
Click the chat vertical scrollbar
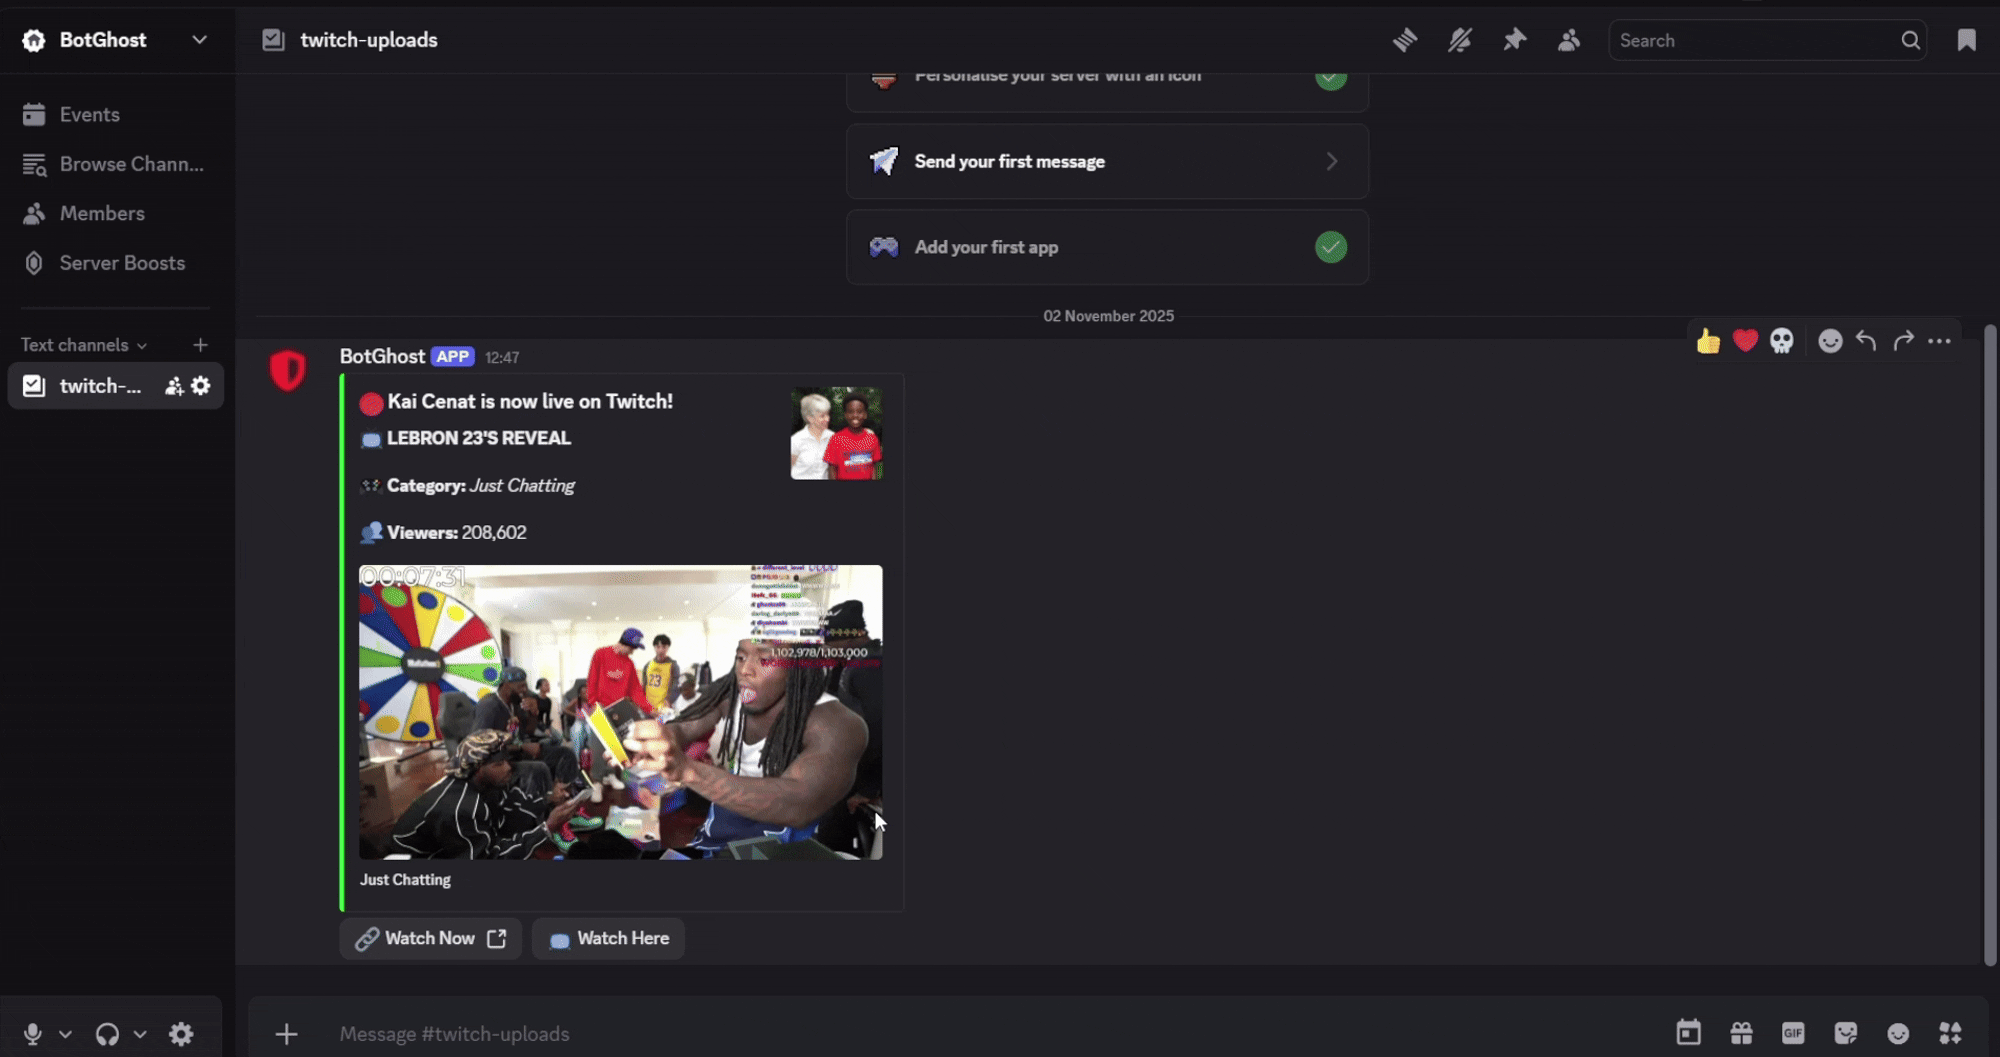click(1990, 645)
